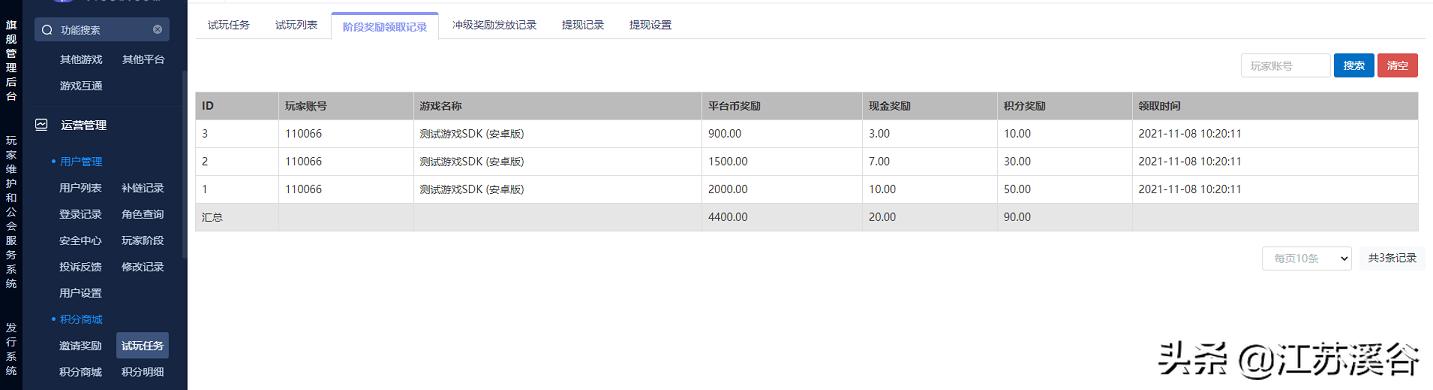
Task: Open 用户设置 in the sidebar
Action: (x=81, y=293)
